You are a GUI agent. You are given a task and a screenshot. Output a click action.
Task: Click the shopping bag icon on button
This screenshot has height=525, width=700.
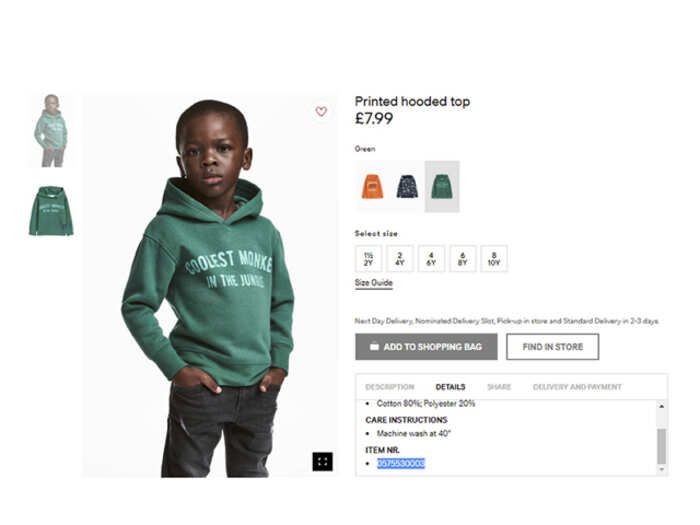pos(374,346)
